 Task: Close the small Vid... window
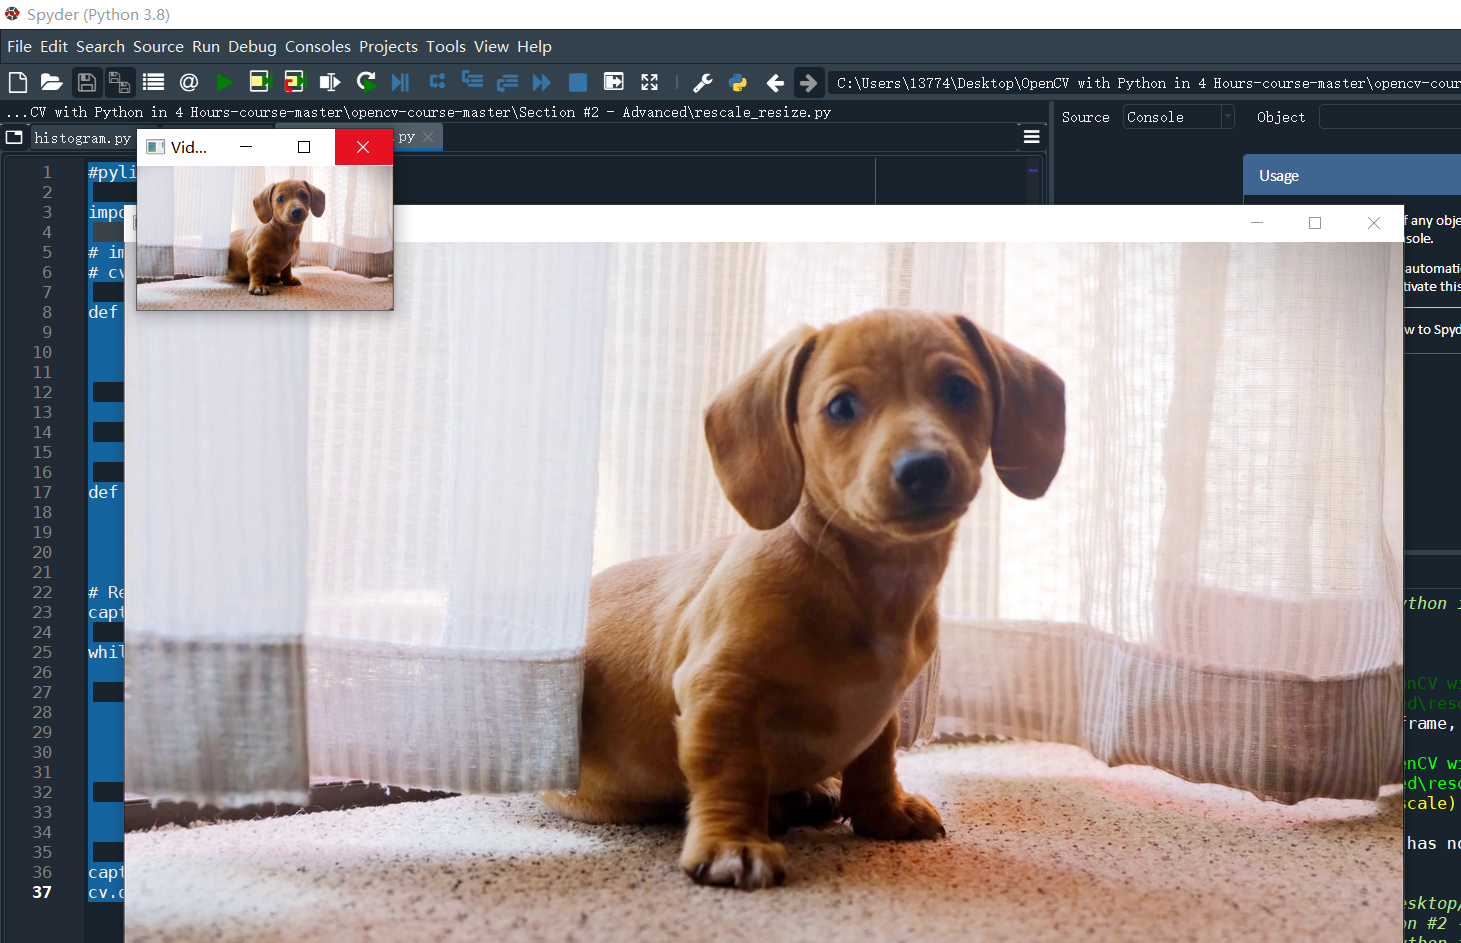[x=363, y=147]
